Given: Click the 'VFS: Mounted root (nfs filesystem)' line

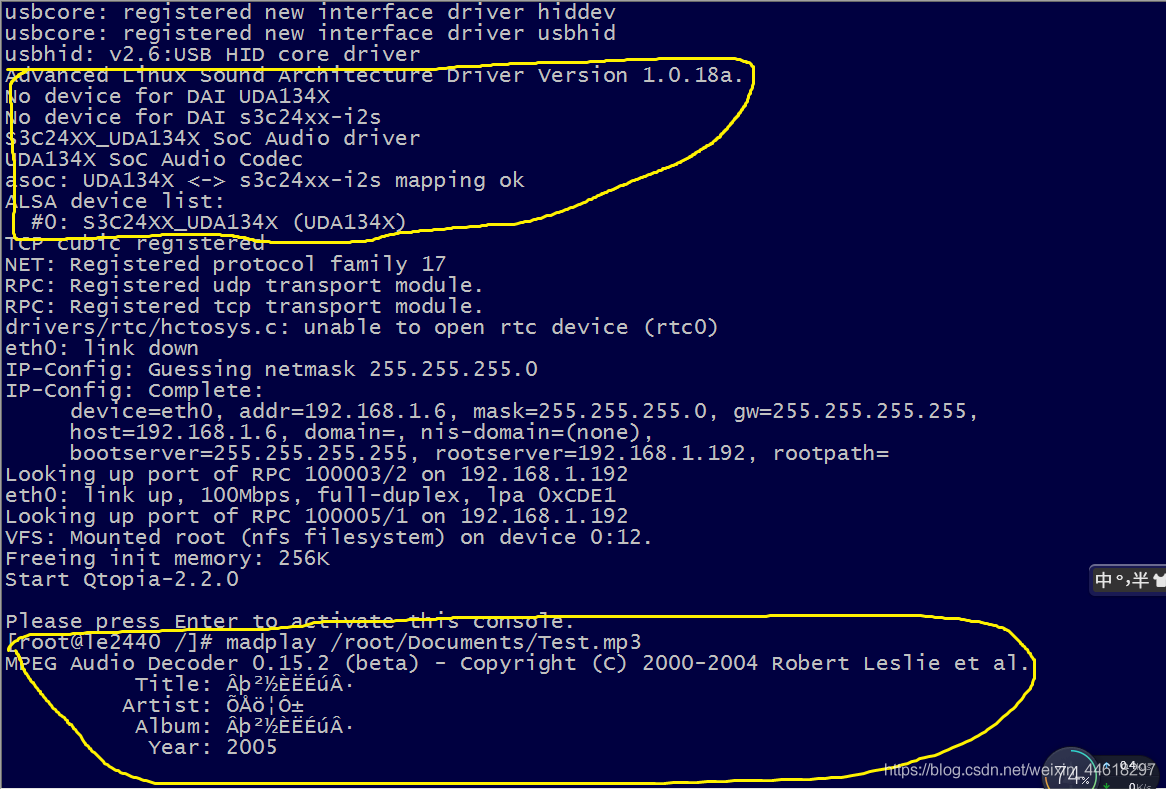Looking at the screenshot, I should [329, 537].
